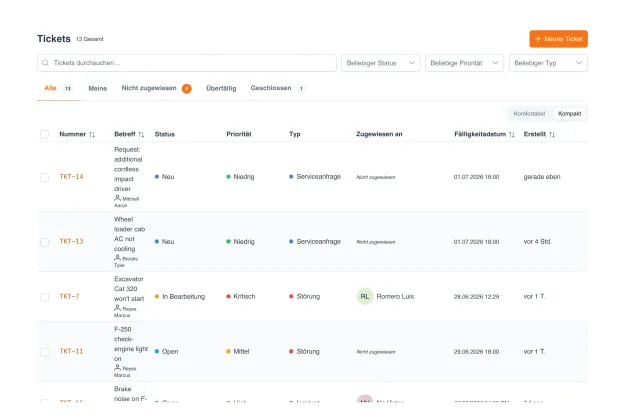Open the Beliebiger Status dropdown
The width and height of the screenshot is (624, 420).
click(x=380, y=63)
